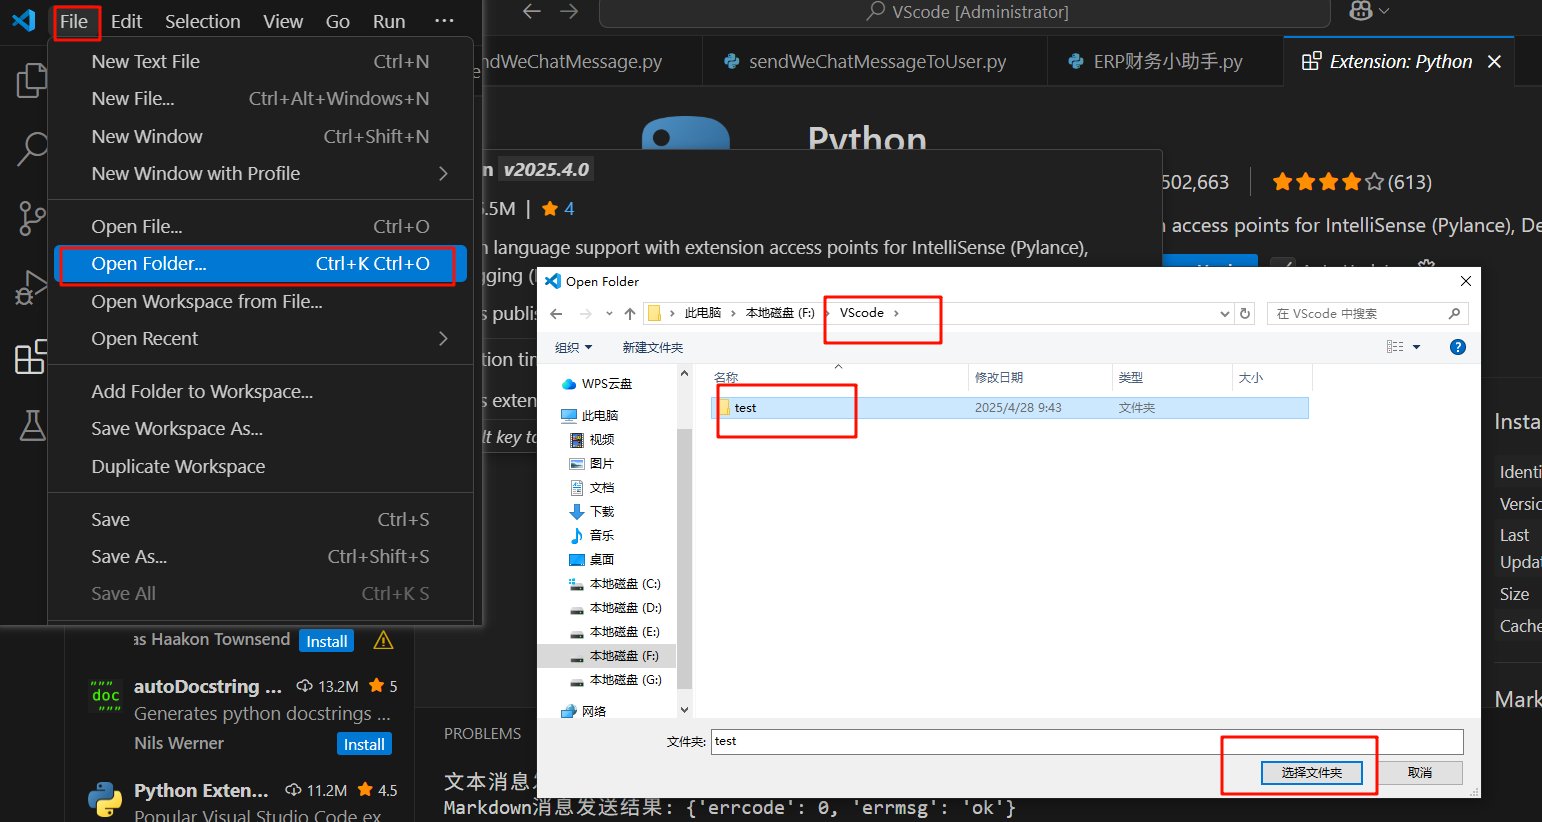Viewport: 1542px width, 822px height.
Task: Click the Back arrow in Open Folder dialog
Action: click(557, 314)
